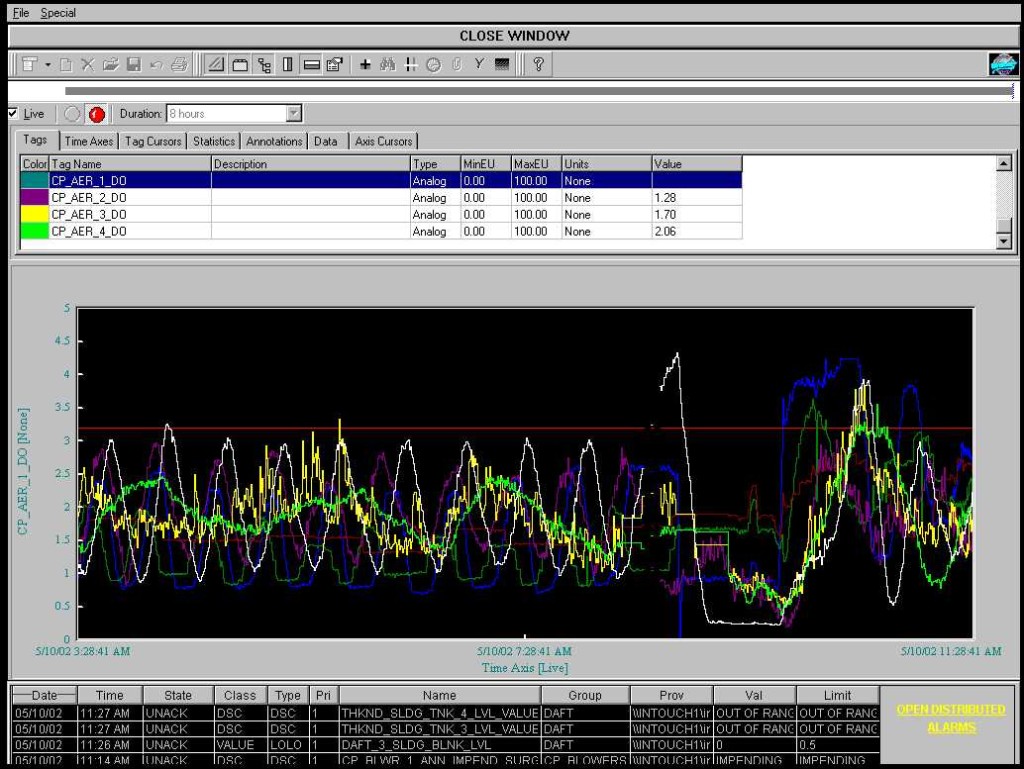The image size is (1024, 769).
Task: Click the tag list scroll down arrow
Action: pos(1004,241)
